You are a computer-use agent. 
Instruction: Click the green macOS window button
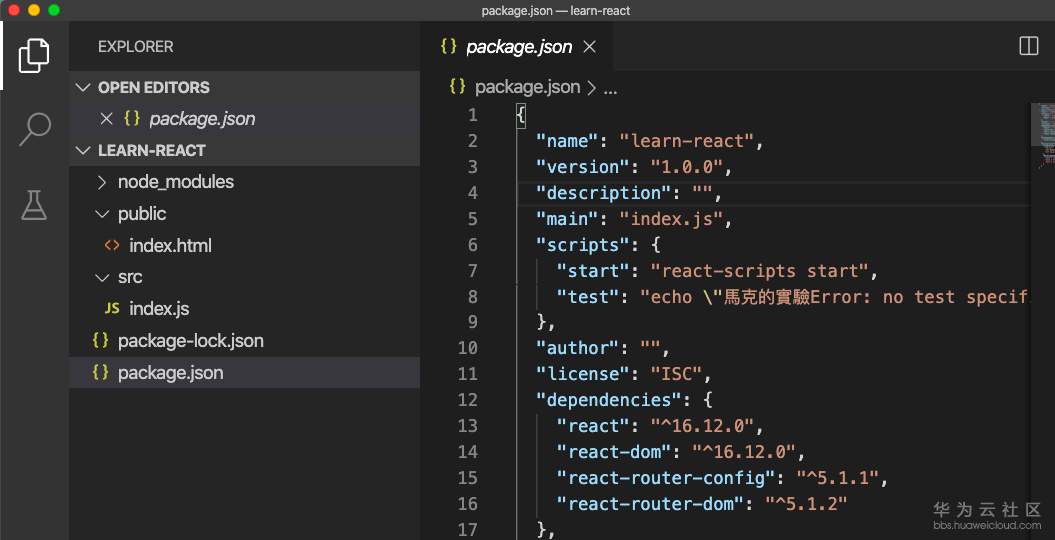click(x=54, y=10)
